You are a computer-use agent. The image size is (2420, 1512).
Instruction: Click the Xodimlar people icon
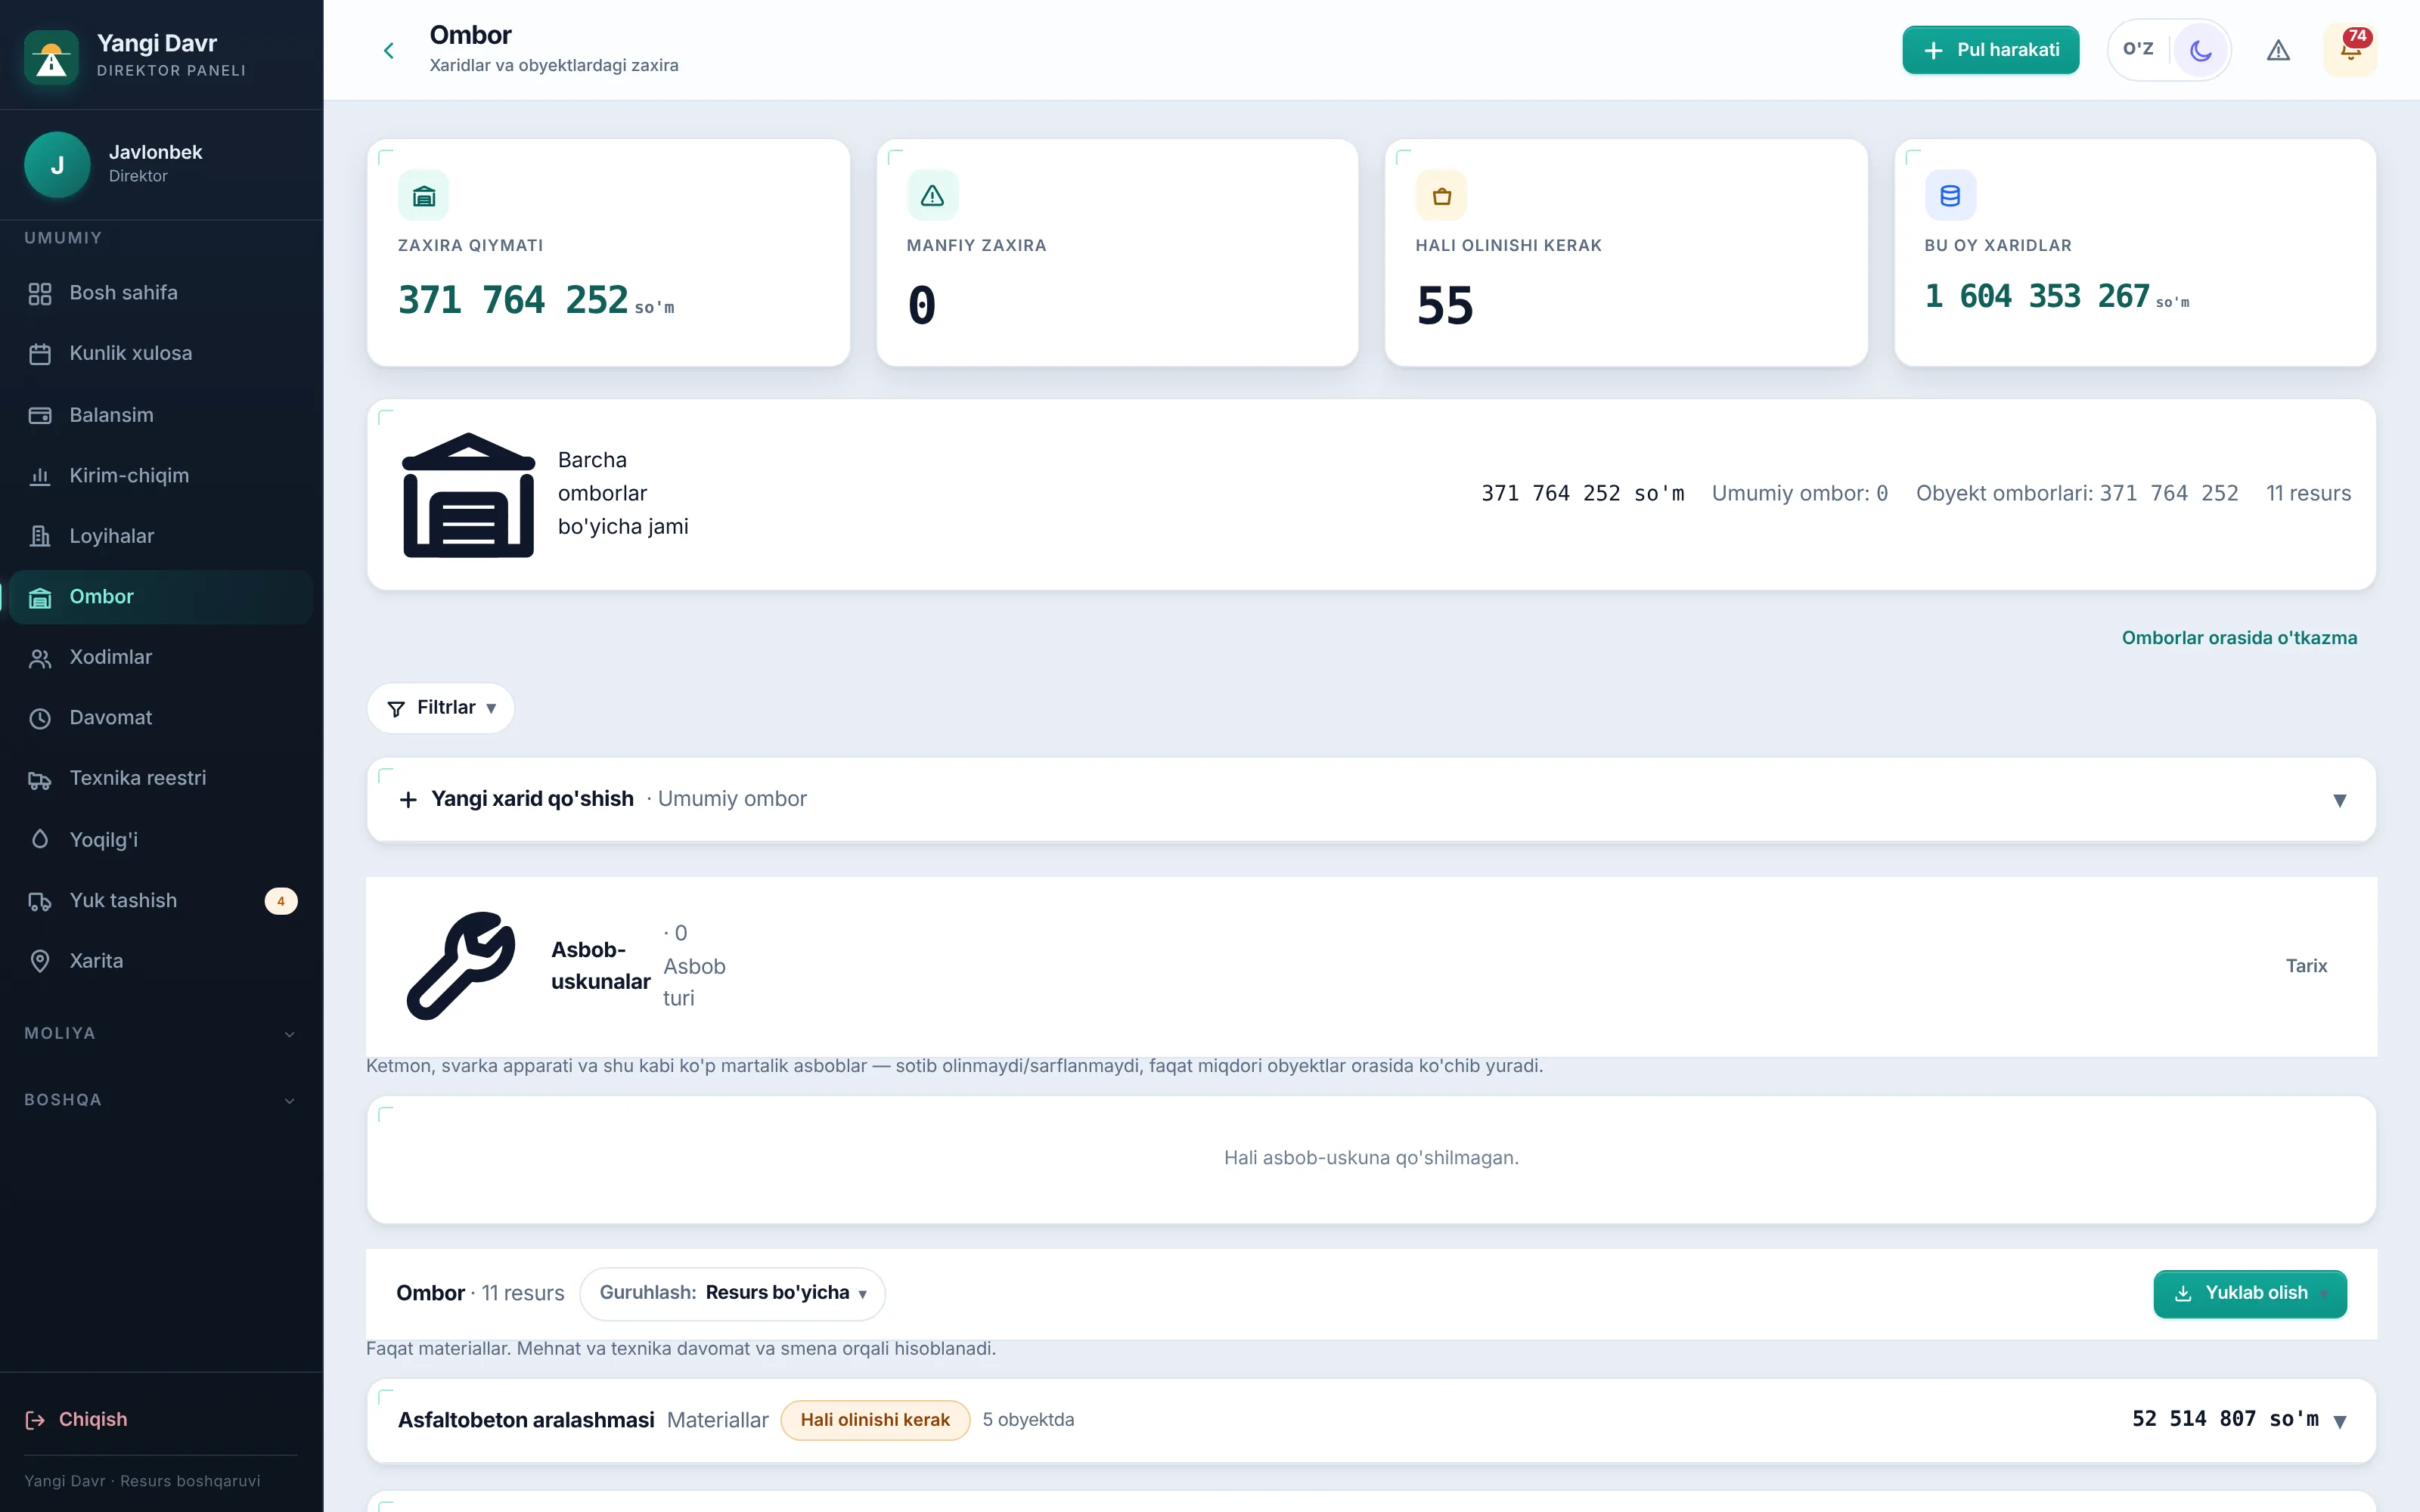click(40, 658)
